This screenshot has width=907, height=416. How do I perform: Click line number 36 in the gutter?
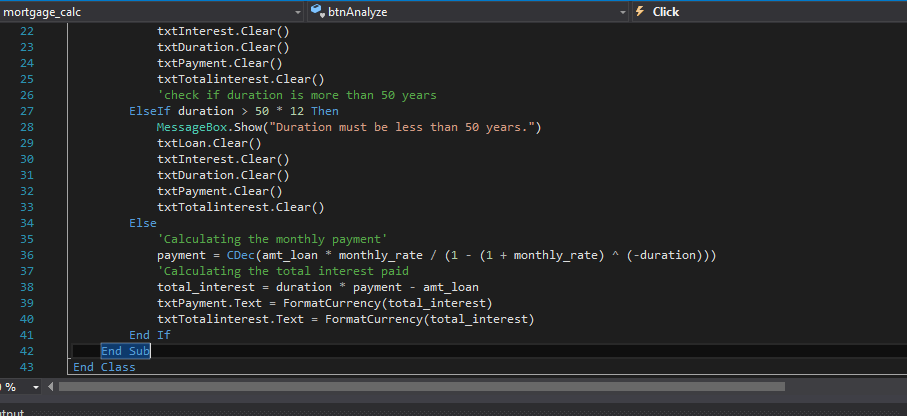pos(27,255)
